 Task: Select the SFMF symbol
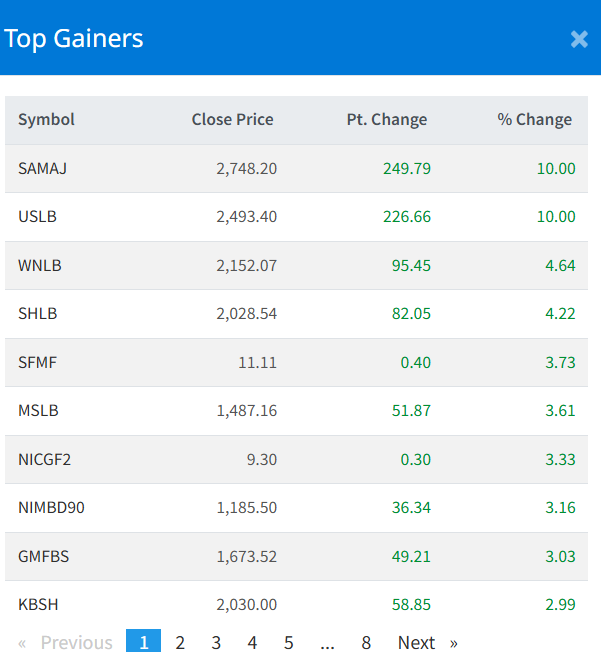pos(37,362)
